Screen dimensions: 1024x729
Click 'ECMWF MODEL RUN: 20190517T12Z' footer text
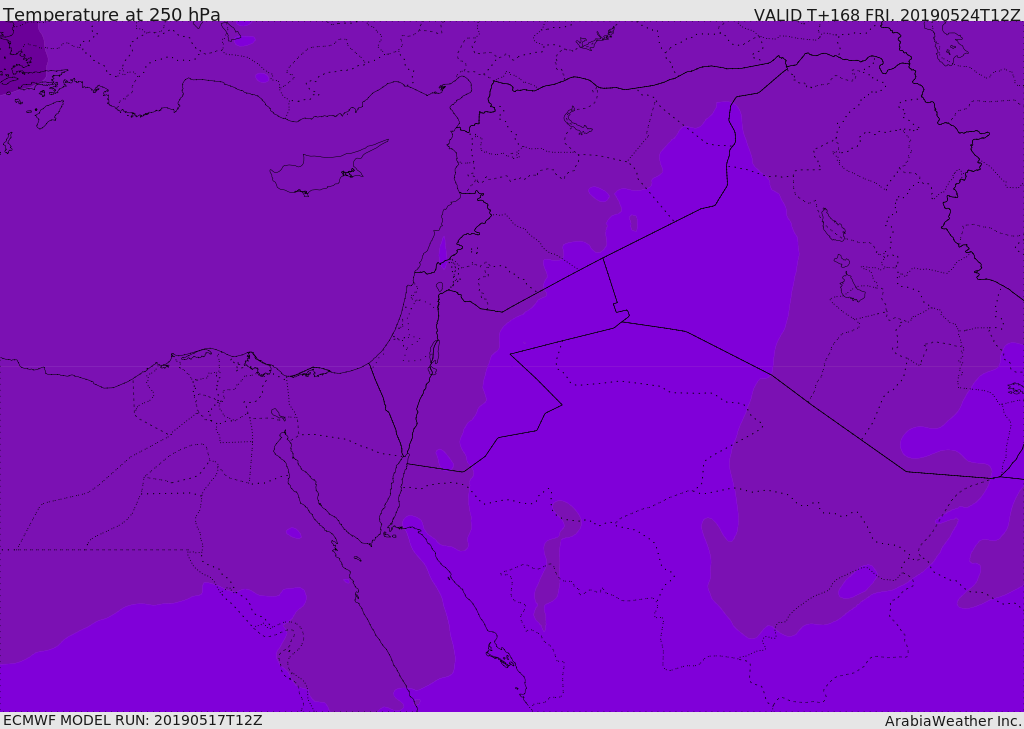pyautogui.click(x=133, y=720)
